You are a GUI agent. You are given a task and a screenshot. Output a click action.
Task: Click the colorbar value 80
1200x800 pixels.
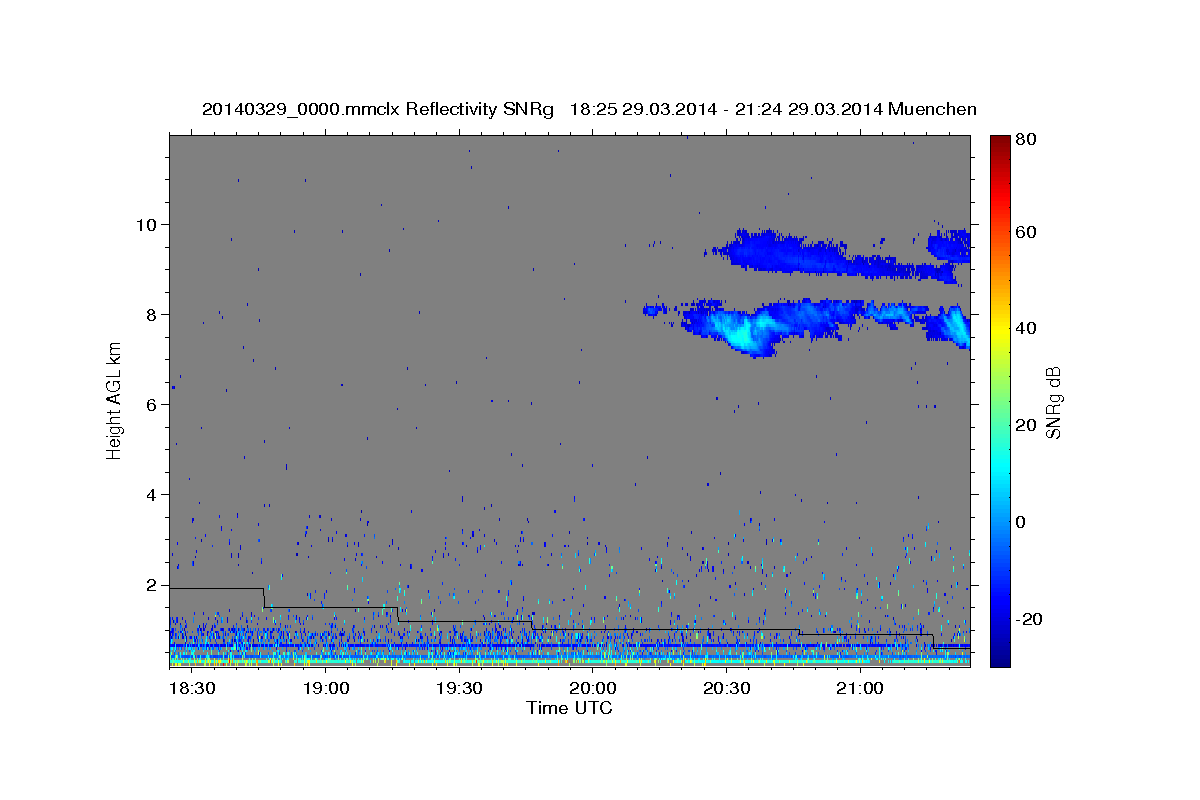pos(1025,140)
